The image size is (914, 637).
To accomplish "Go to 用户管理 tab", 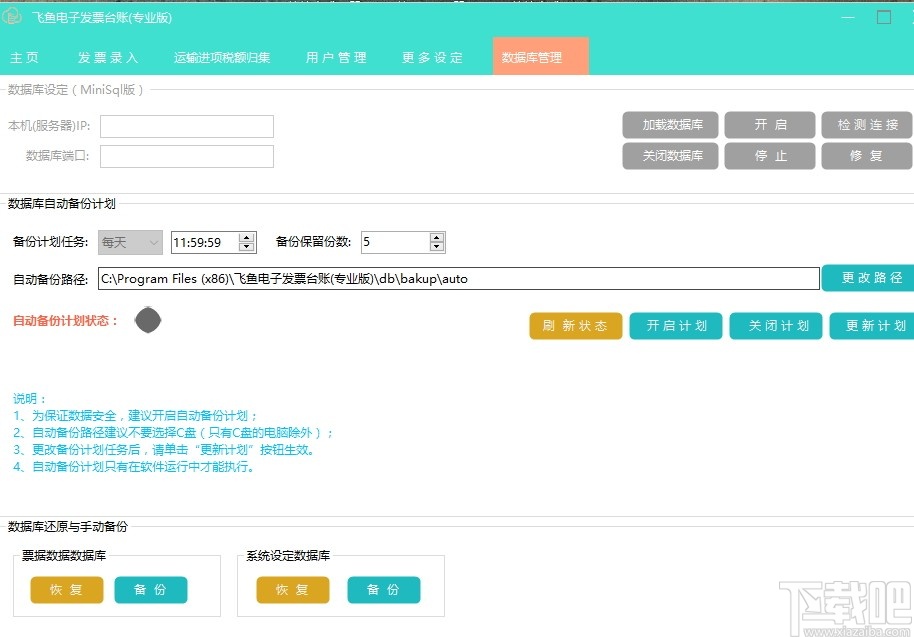I will point(336,57).
